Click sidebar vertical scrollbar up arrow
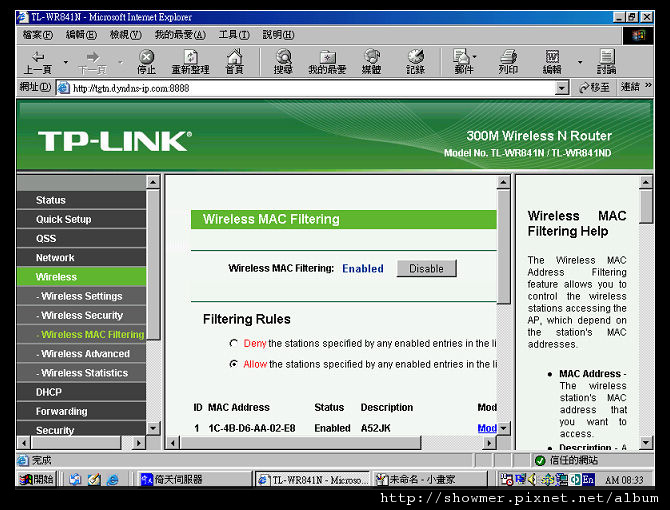Image resolution: width=670 pixels, height=510 pixels. coord(153,182)
